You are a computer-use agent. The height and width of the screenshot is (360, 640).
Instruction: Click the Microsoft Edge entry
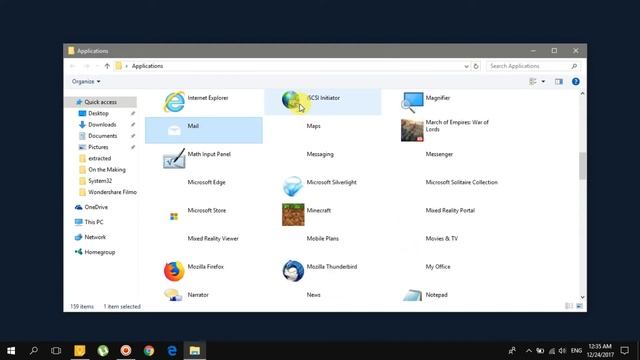(207, 182)
